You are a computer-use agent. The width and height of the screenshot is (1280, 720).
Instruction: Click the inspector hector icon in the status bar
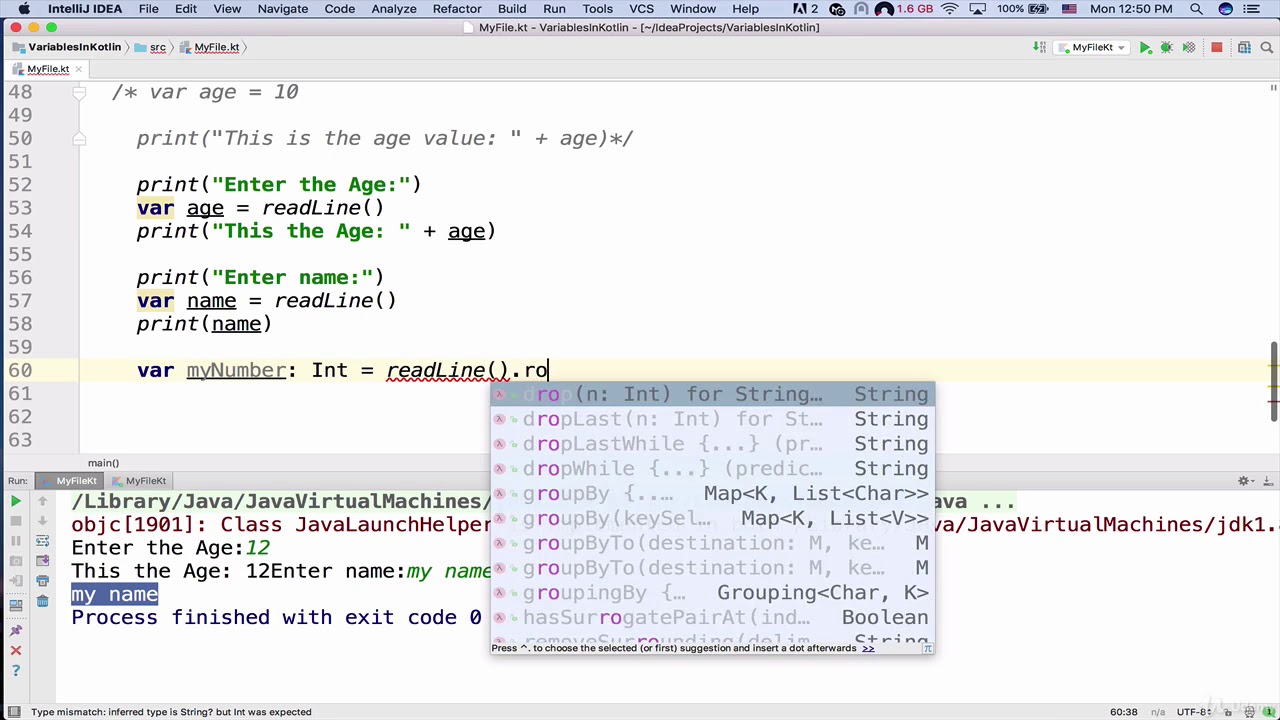tap(1251, 712)
